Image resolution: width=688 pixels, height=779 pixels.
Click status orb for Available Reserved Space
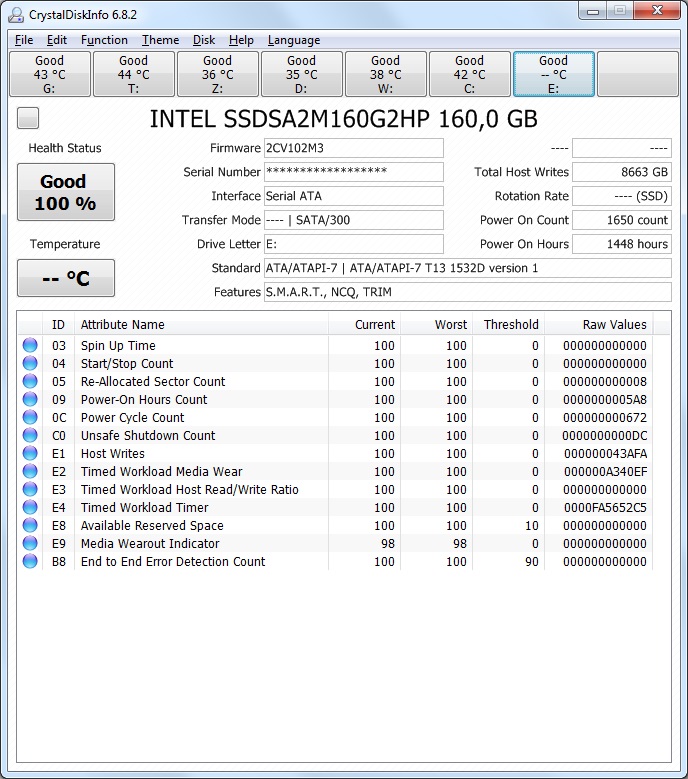tap(30, 525)
